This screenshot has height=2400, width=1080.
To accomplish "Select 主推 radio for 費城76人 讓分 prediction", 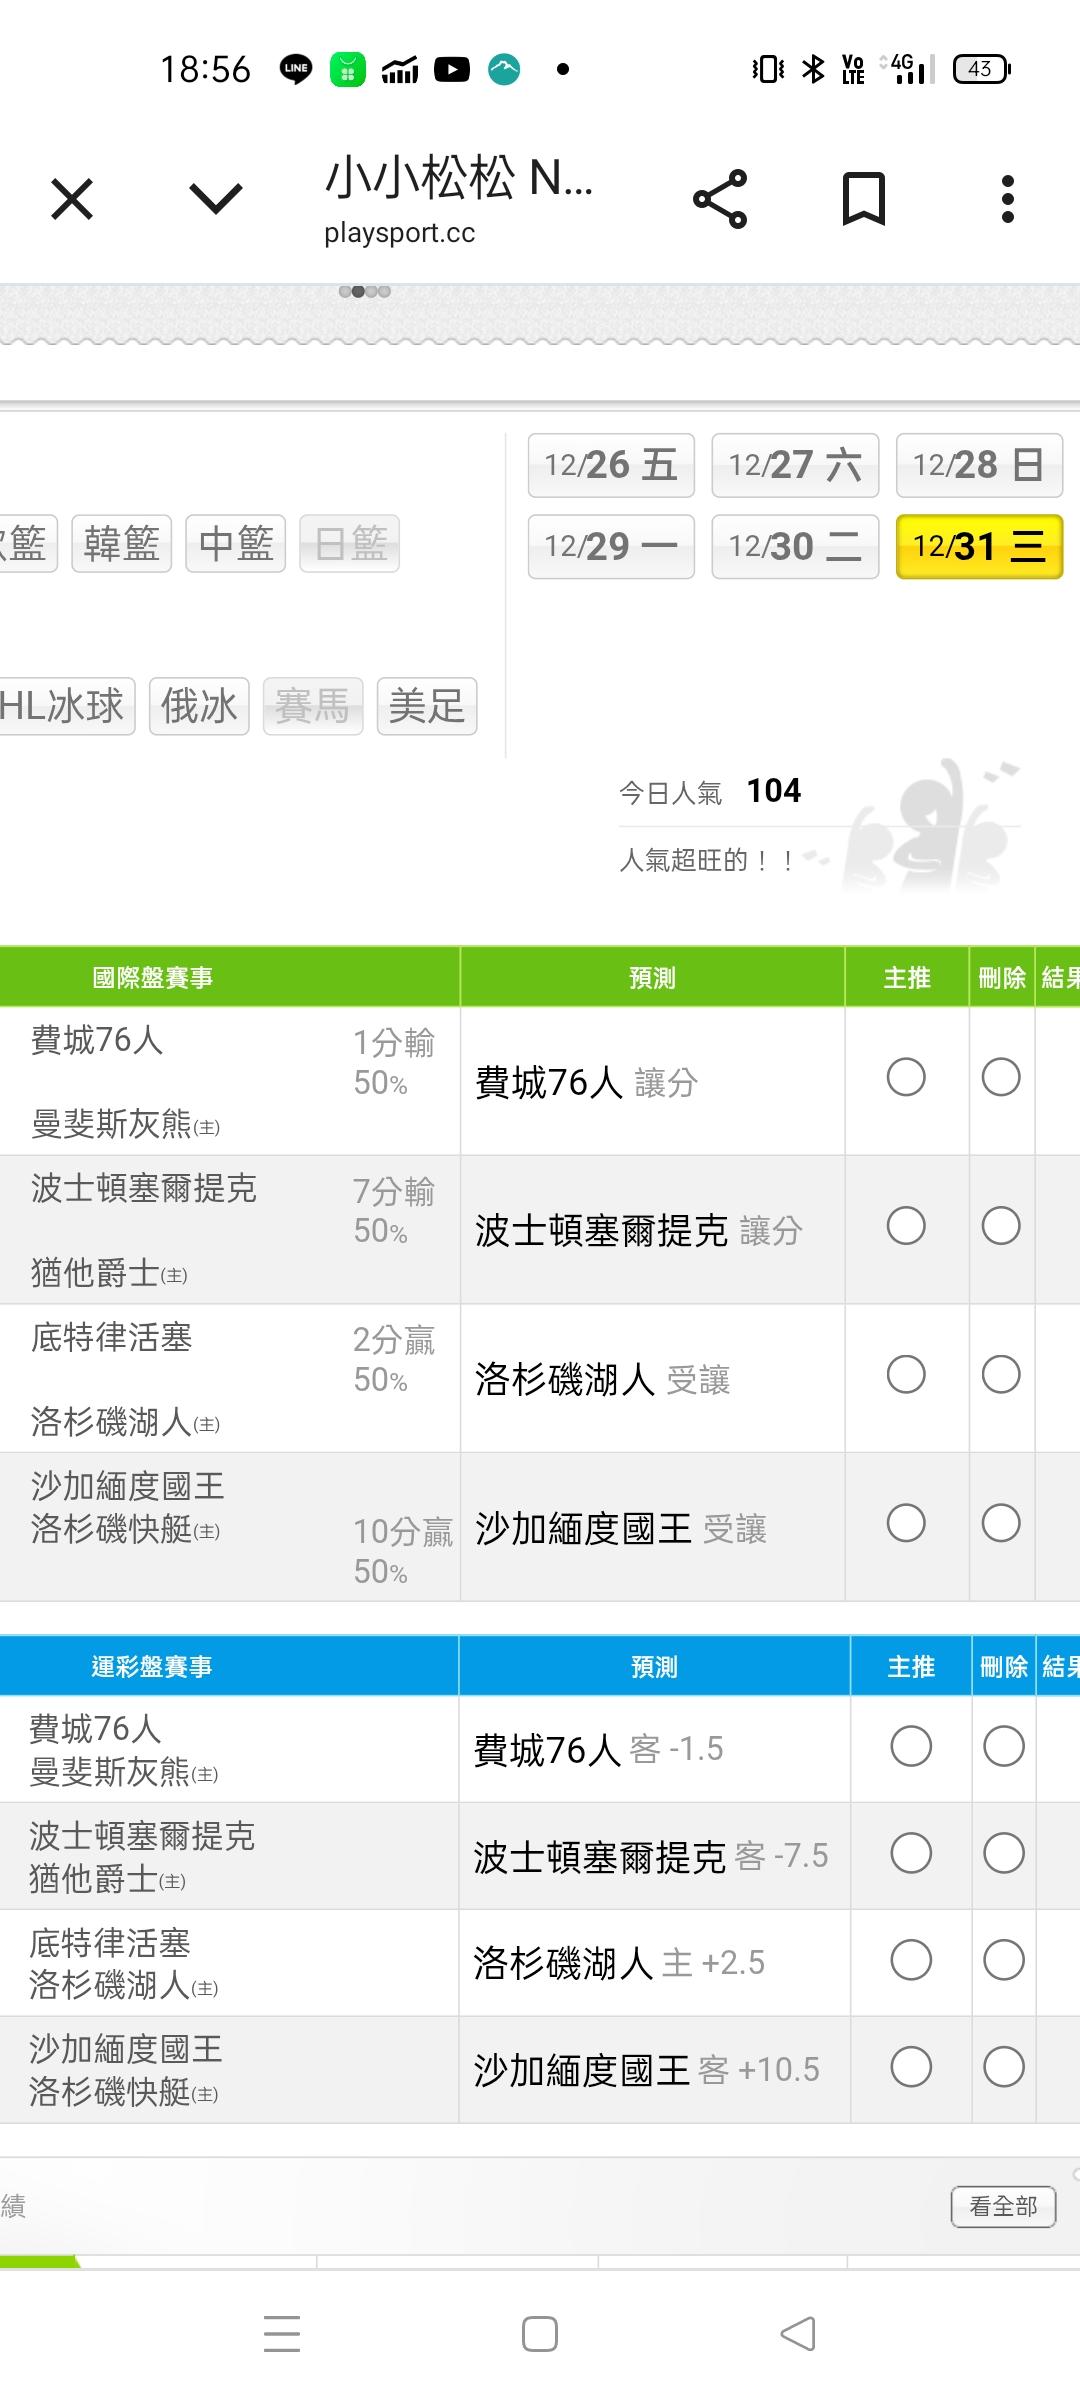I will (x=906, y=1078).
